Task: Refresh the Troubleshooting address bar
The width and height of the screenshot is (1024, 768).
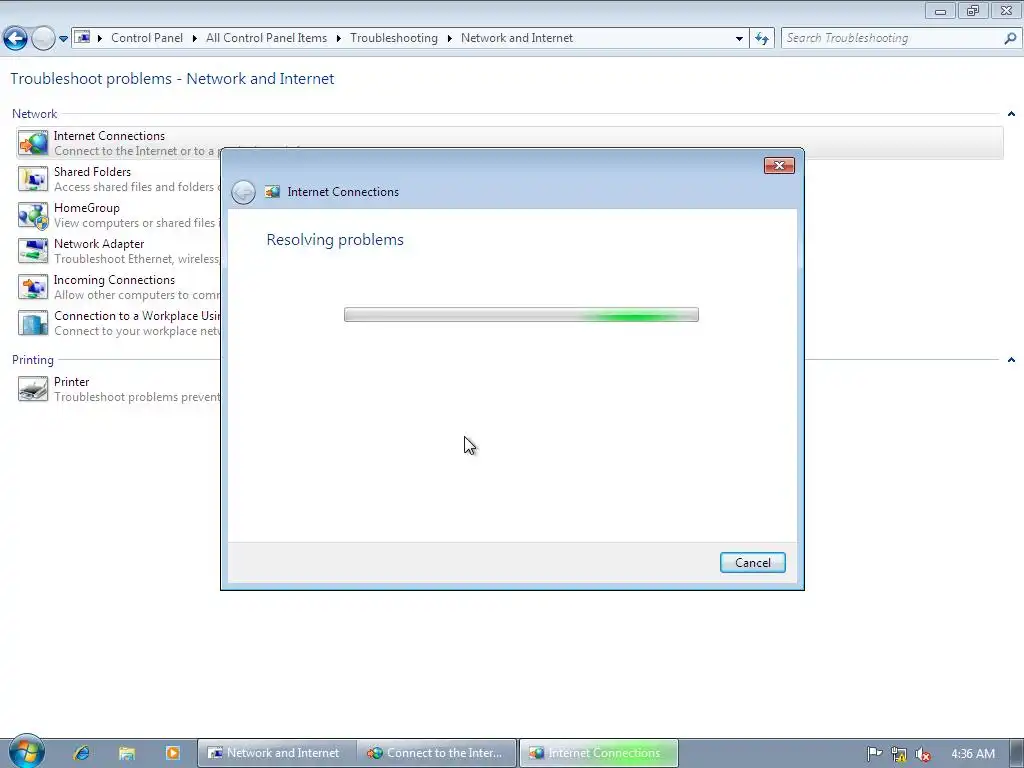Action: (x=761, y=38)
